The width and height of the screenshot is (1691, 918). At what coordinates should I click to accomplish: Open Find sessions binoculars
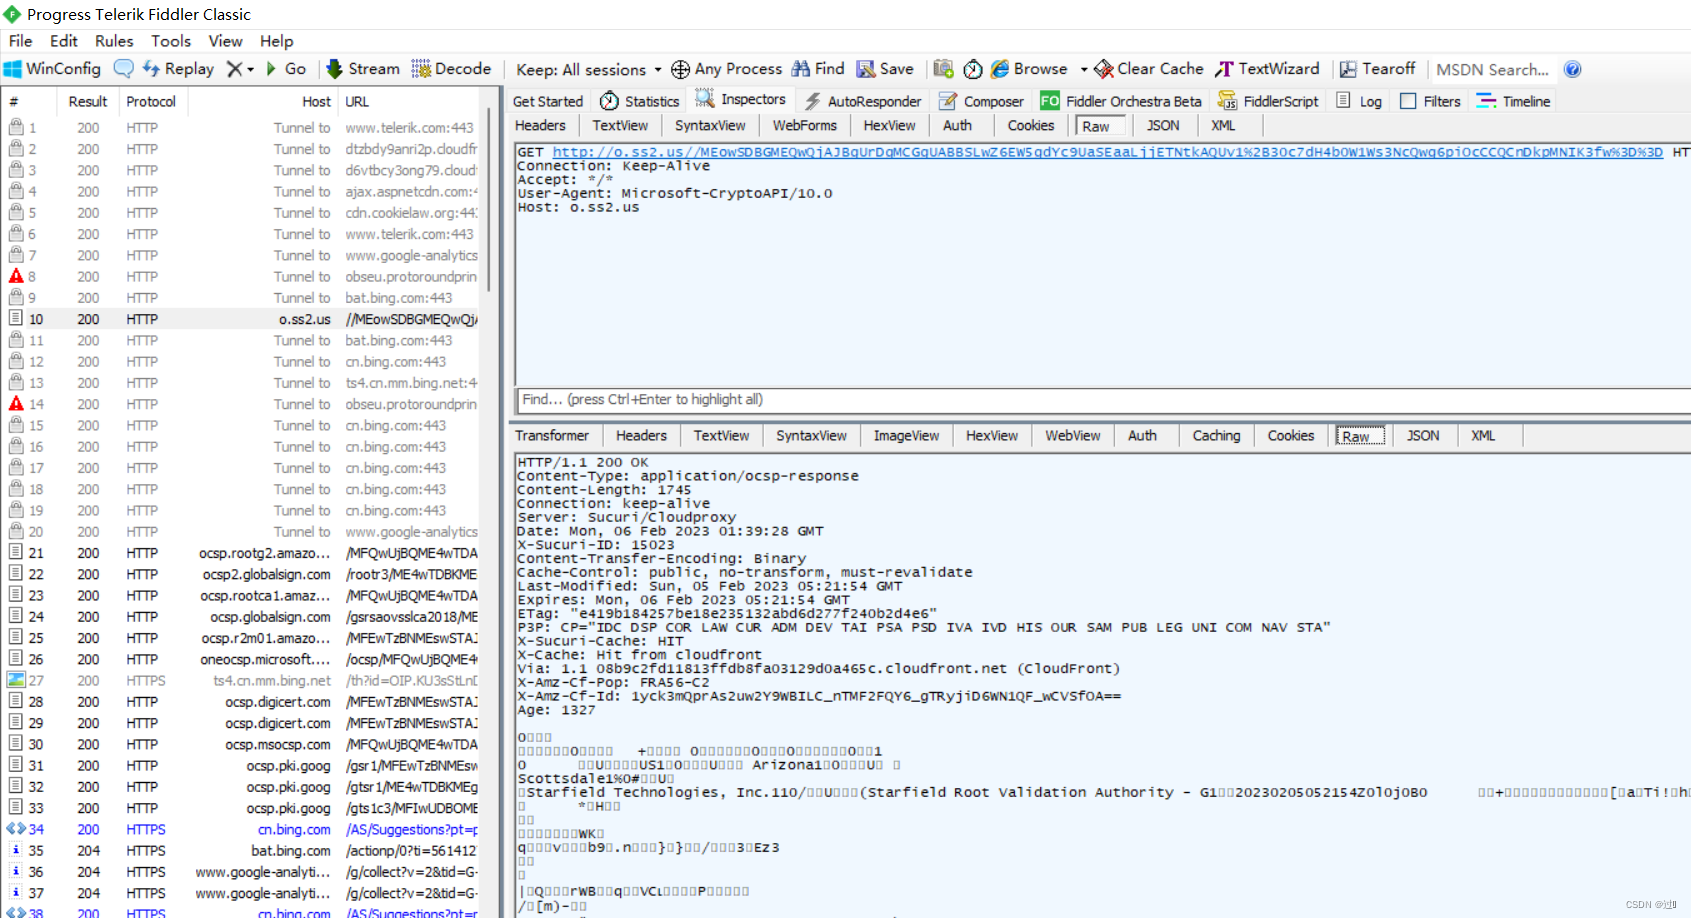(817, 69)
